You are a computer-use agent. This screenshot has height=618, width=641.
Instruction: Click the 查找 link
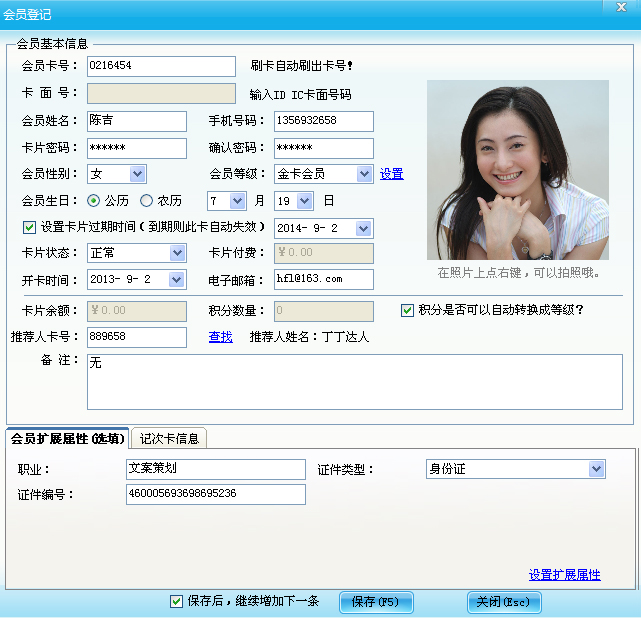pos(220,337)
